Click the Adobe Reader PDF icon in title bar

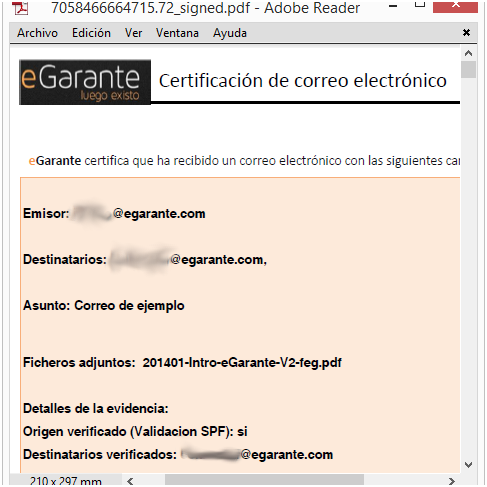21,8
